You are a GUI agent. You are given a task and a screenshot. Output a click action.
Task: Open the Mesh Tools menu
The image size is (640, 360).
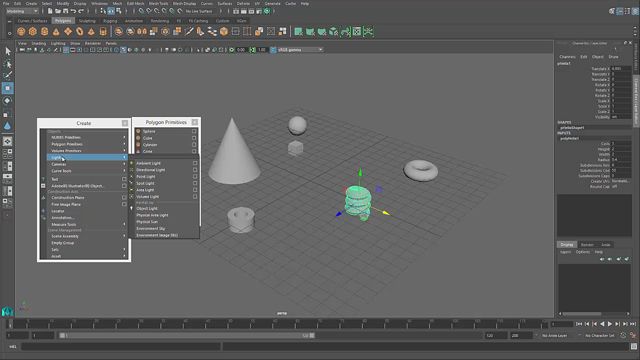[x=158, y=3]
